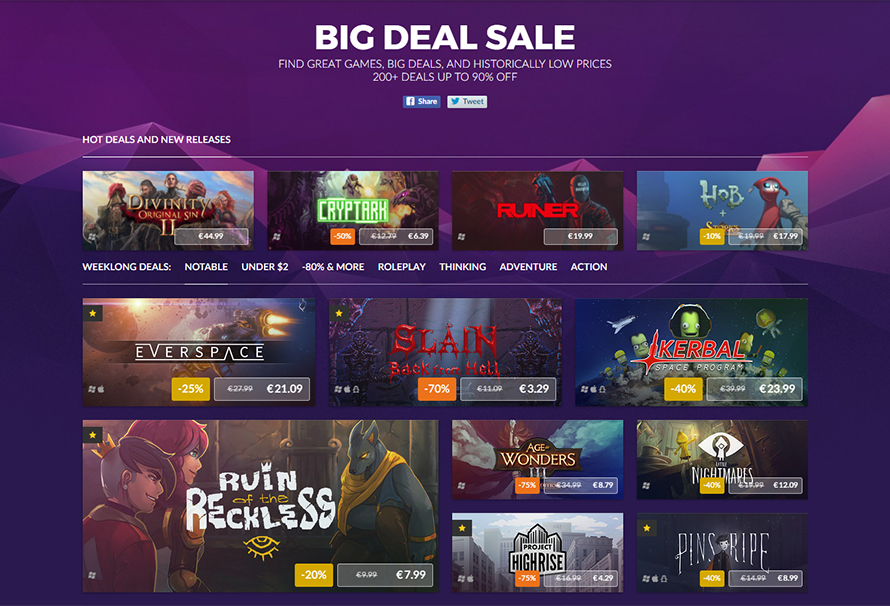The height and width of the screenshot is (606, 890).
Task: Click the -25% discount tag on Everspace
Action: tap(191, 389)
